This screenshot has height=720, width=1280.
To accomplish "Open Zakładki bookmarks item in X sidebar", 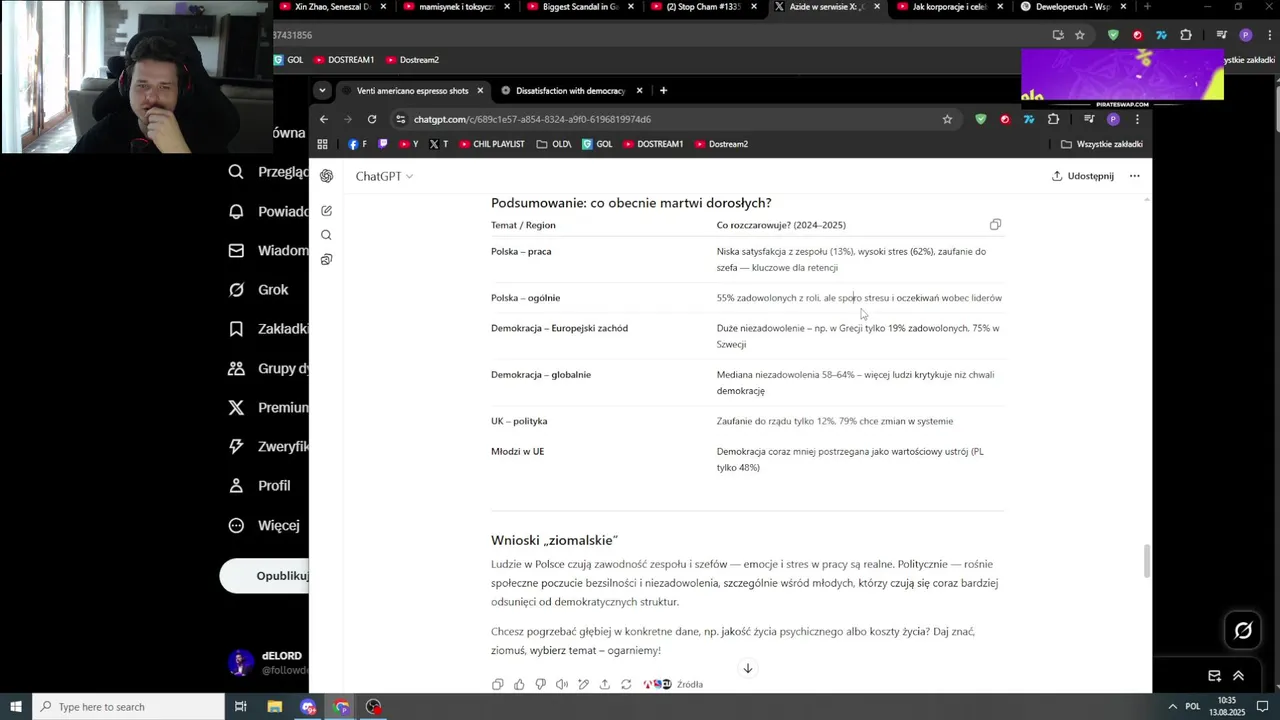I will tap(267, 329).
